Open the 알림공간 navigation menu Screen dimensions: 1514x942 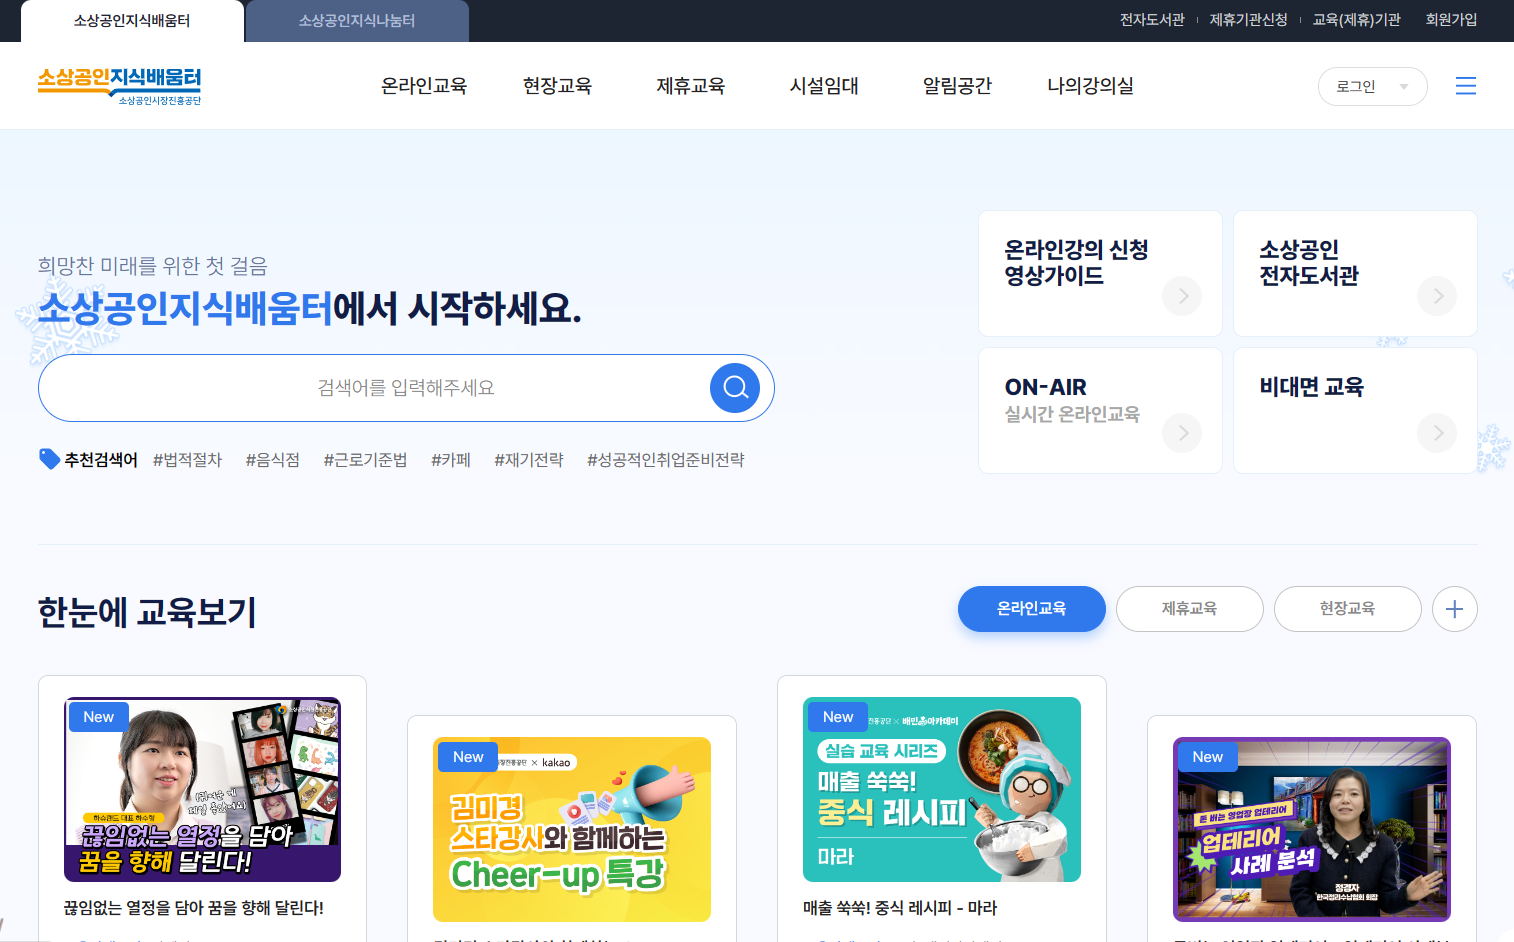click(955, 86)
